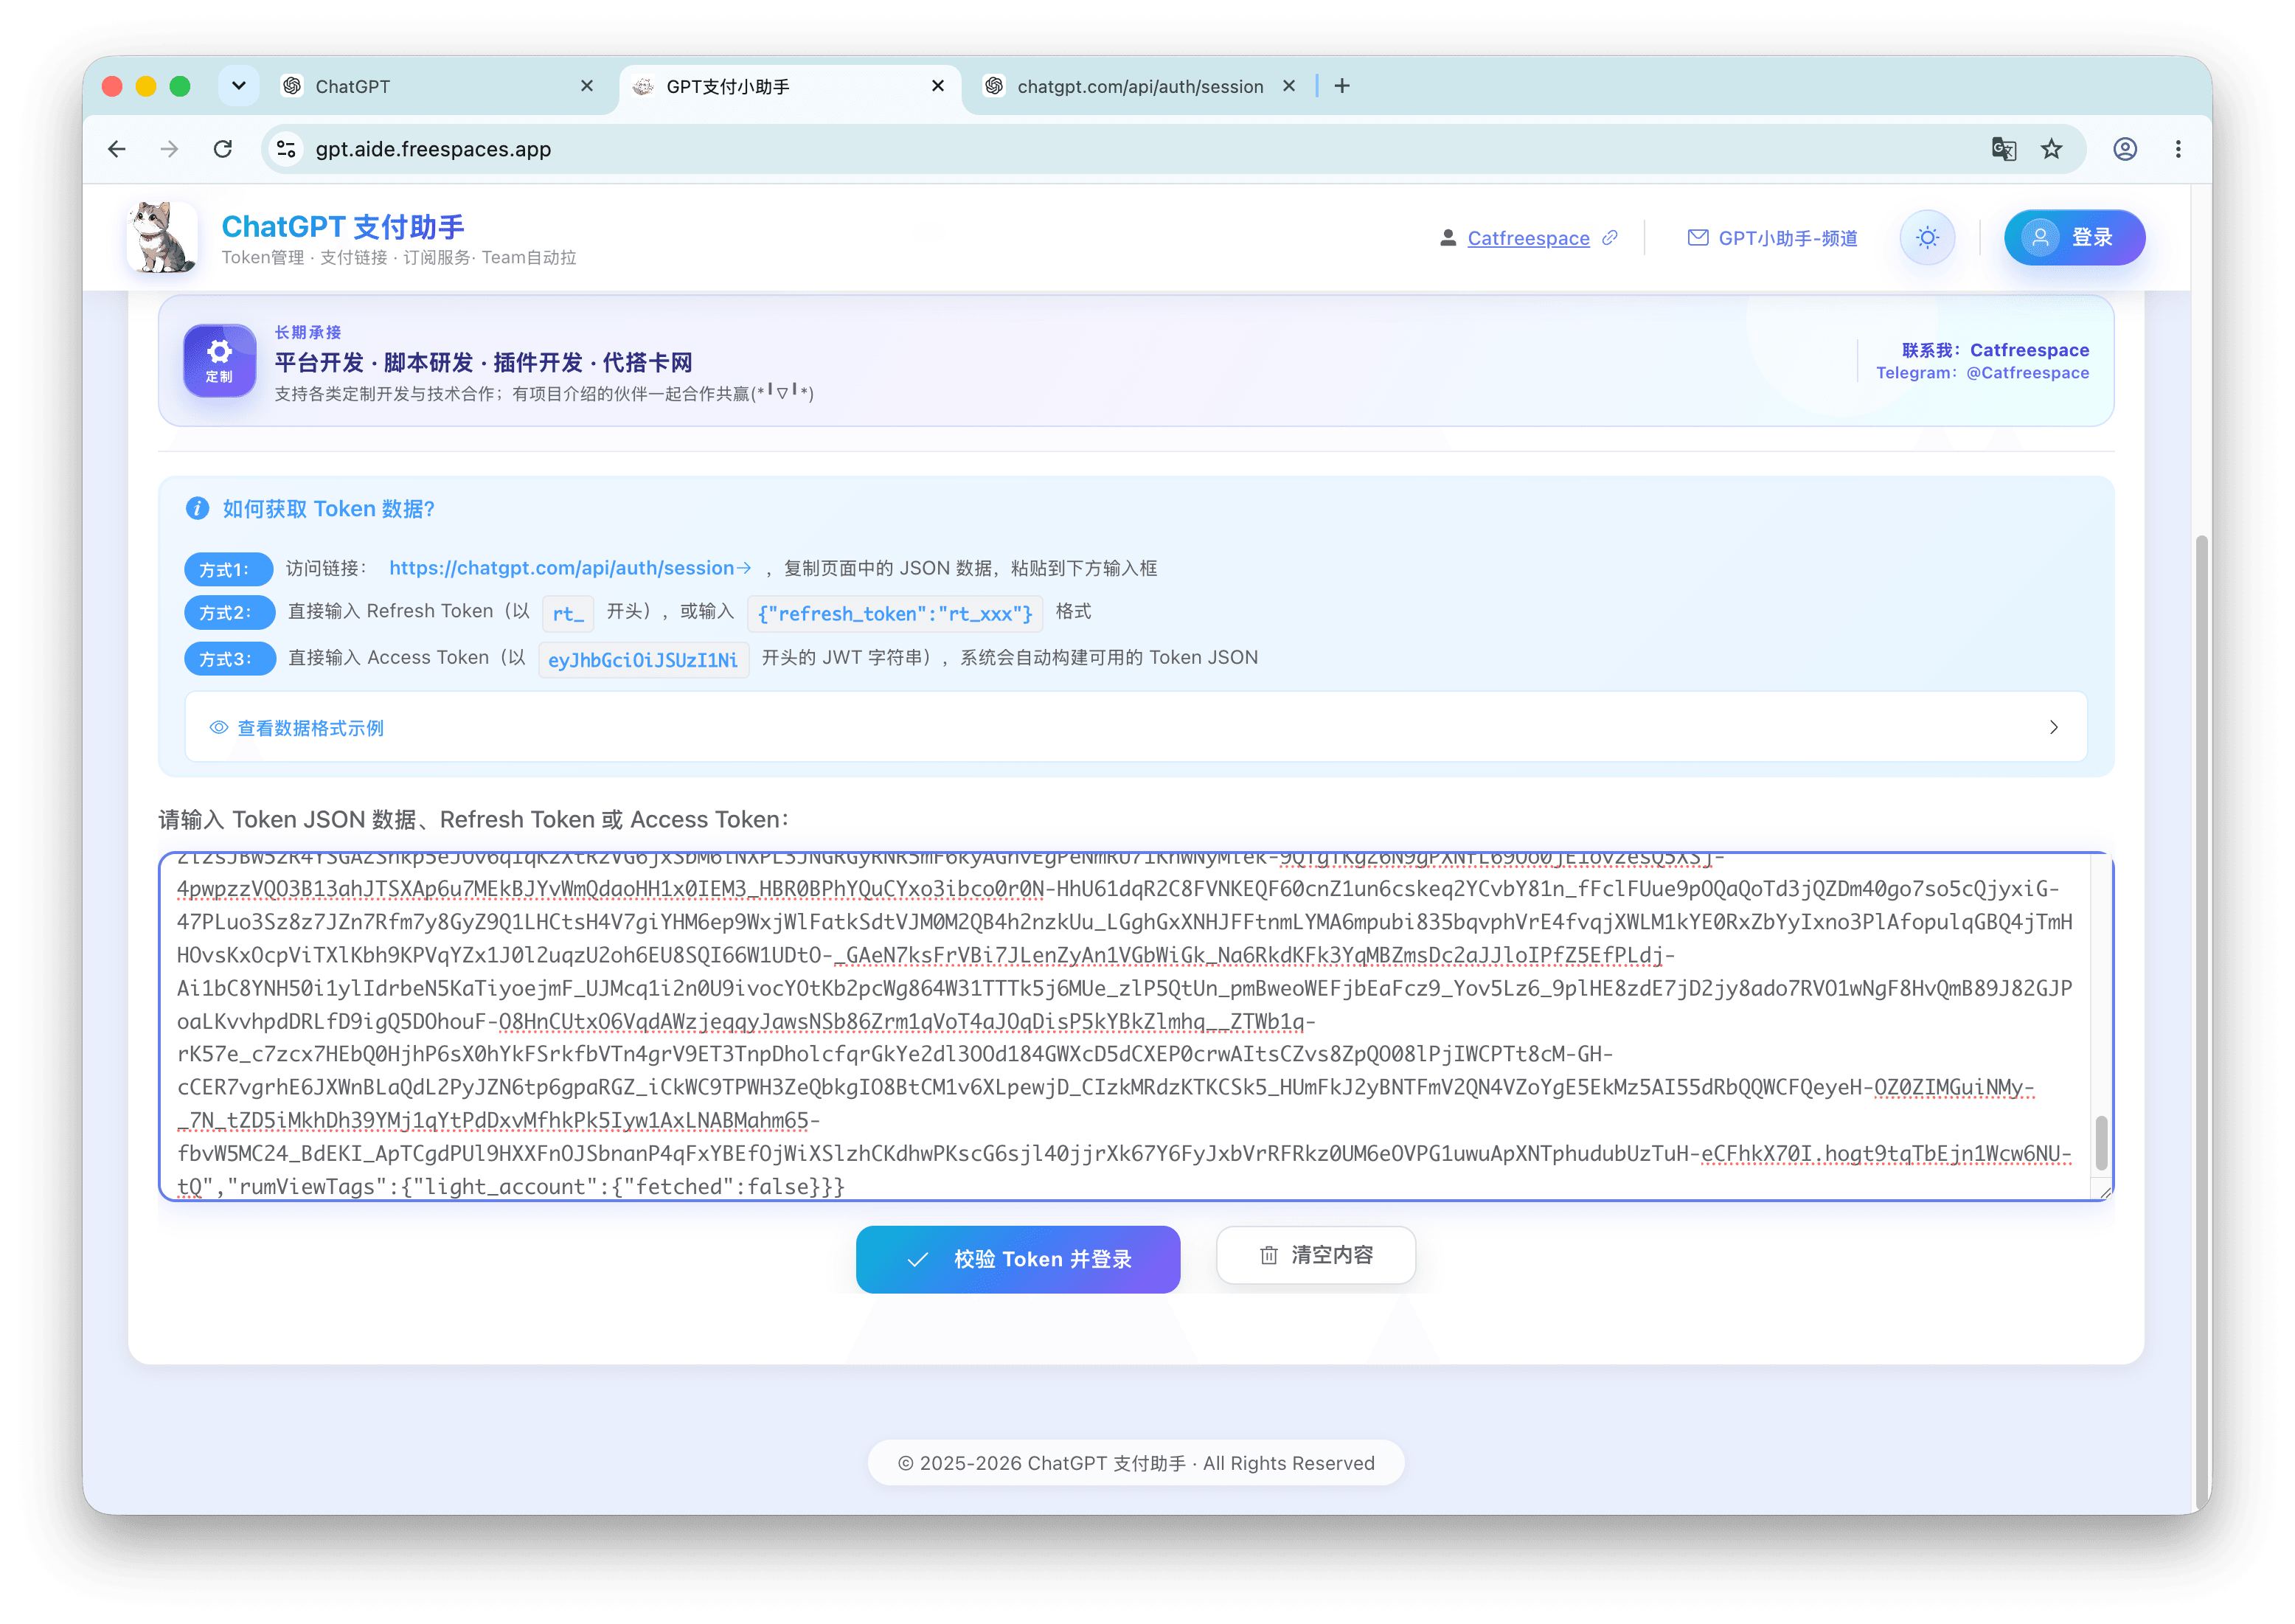Click the 登录 login button
The image size is (2295, 1624).
coord(2074,238)
